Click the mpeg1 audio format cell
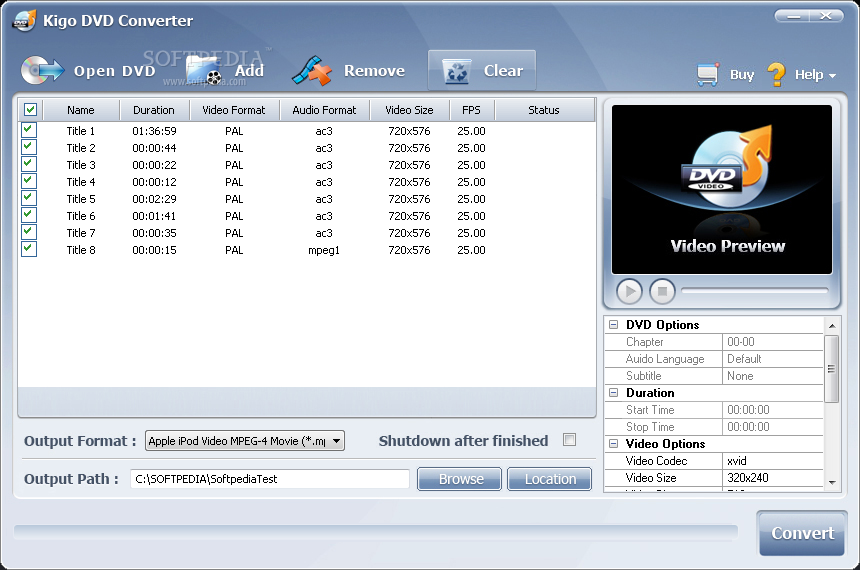Screen dimensions: 860x570 click(324, 250)
